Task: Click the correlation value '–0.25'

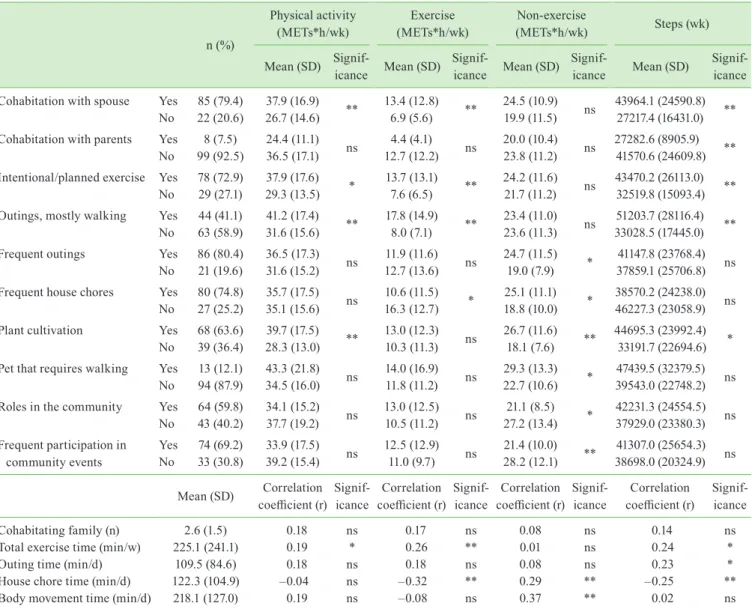Action: (659, 582)
